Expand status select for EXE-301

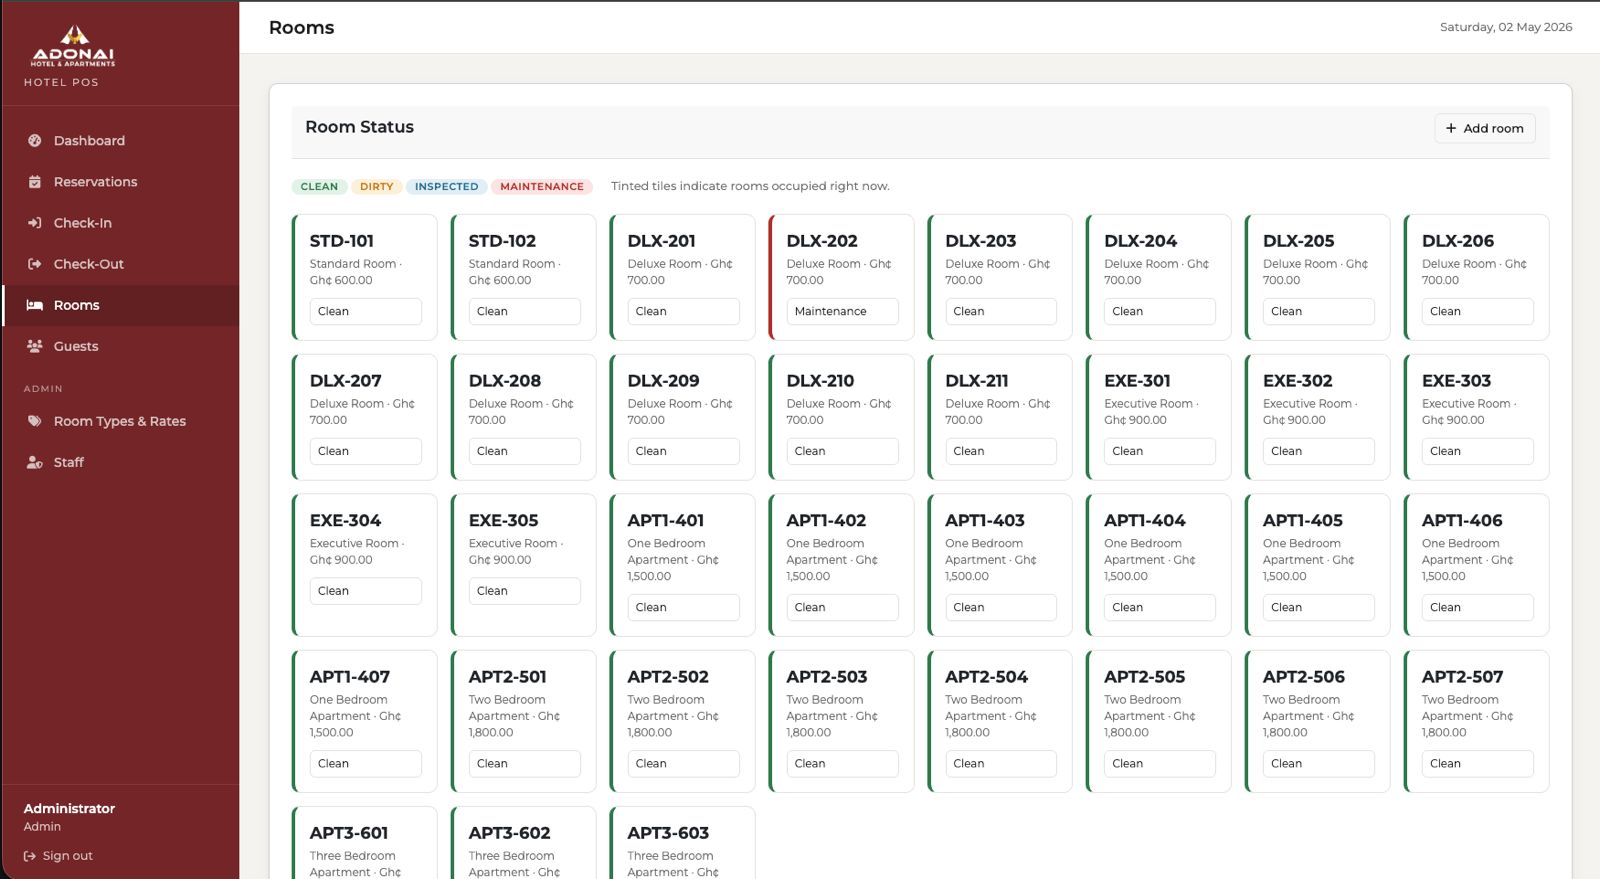(x=1160, y=451)
